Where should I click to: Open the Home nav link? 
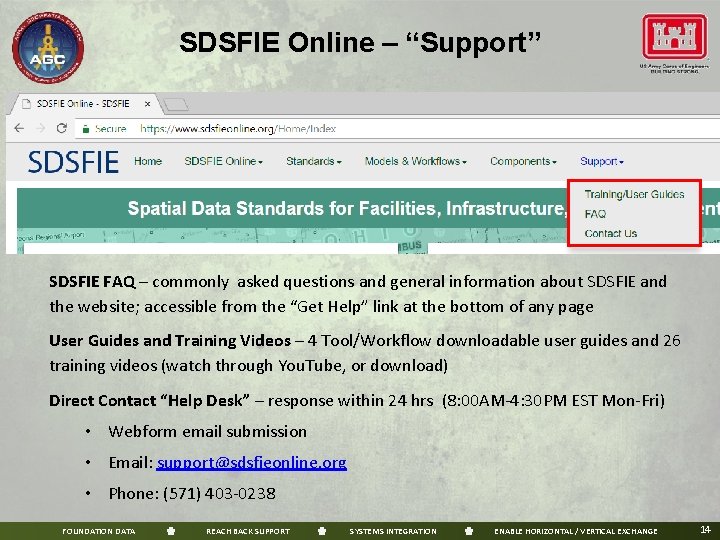pyautogui.click(x=148, y=161)
